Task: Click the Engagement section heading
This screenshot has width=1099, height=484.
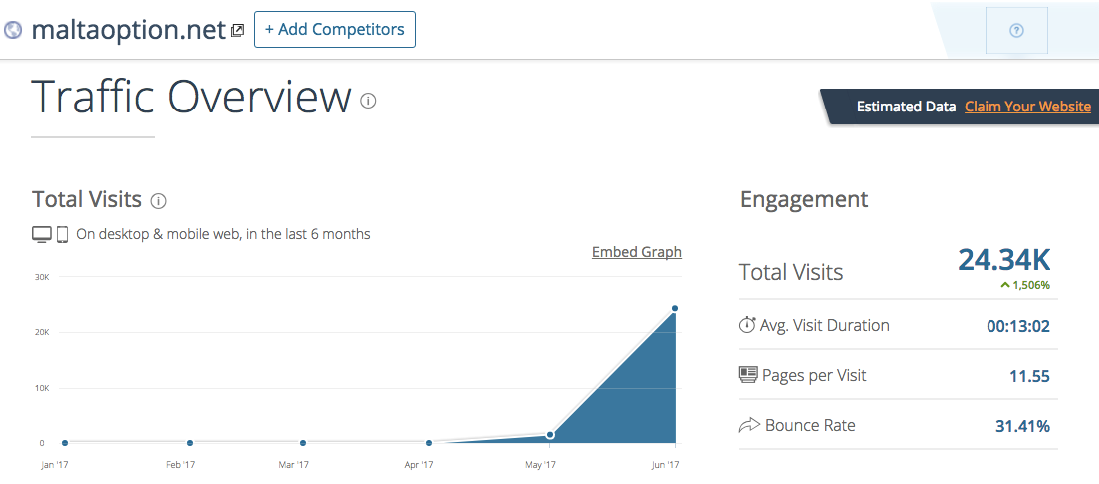Action: (804, 200)
